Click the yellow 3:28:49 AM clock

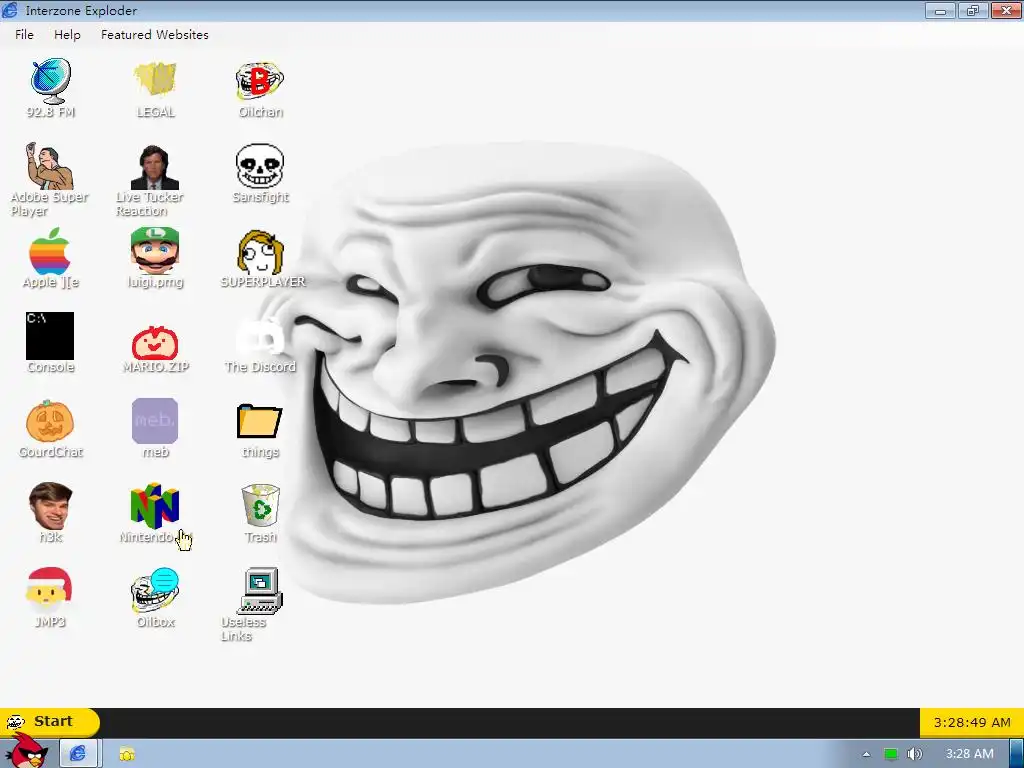coord(972,722)
